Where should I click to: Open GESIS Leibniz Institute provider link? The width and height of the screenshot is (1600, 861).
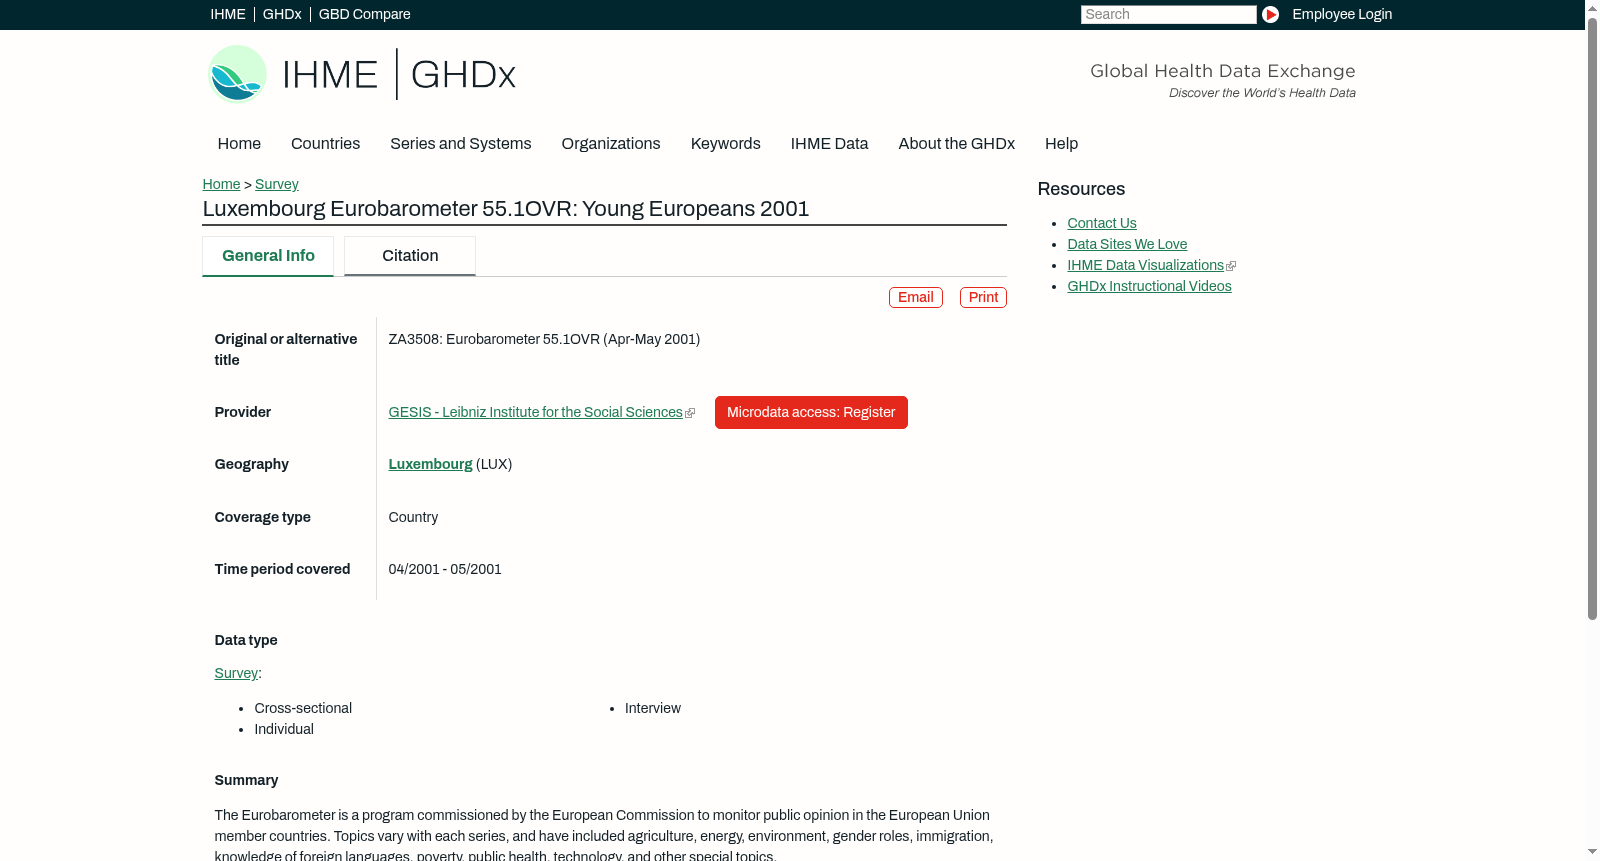[x=535, y=412]
